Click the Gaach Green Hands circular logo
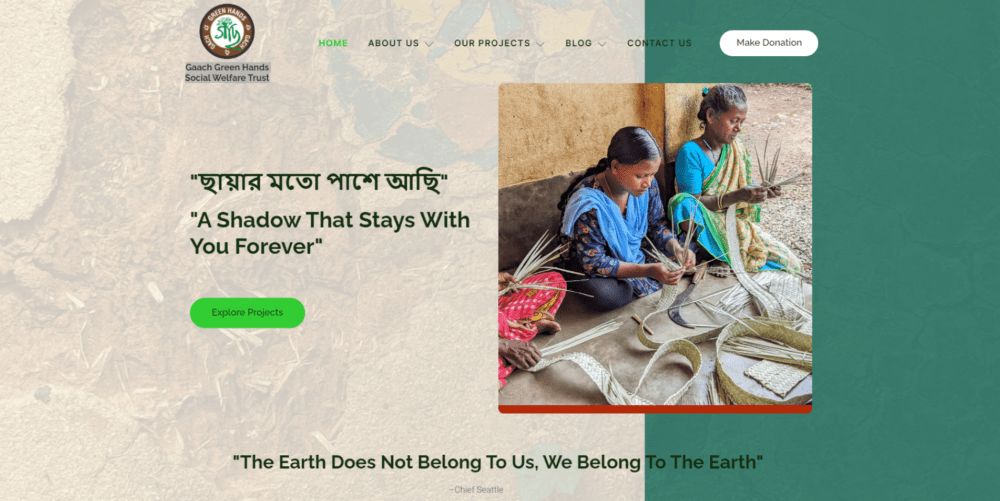This screenshot has width=1000, height=501. (x=227, y=31)
